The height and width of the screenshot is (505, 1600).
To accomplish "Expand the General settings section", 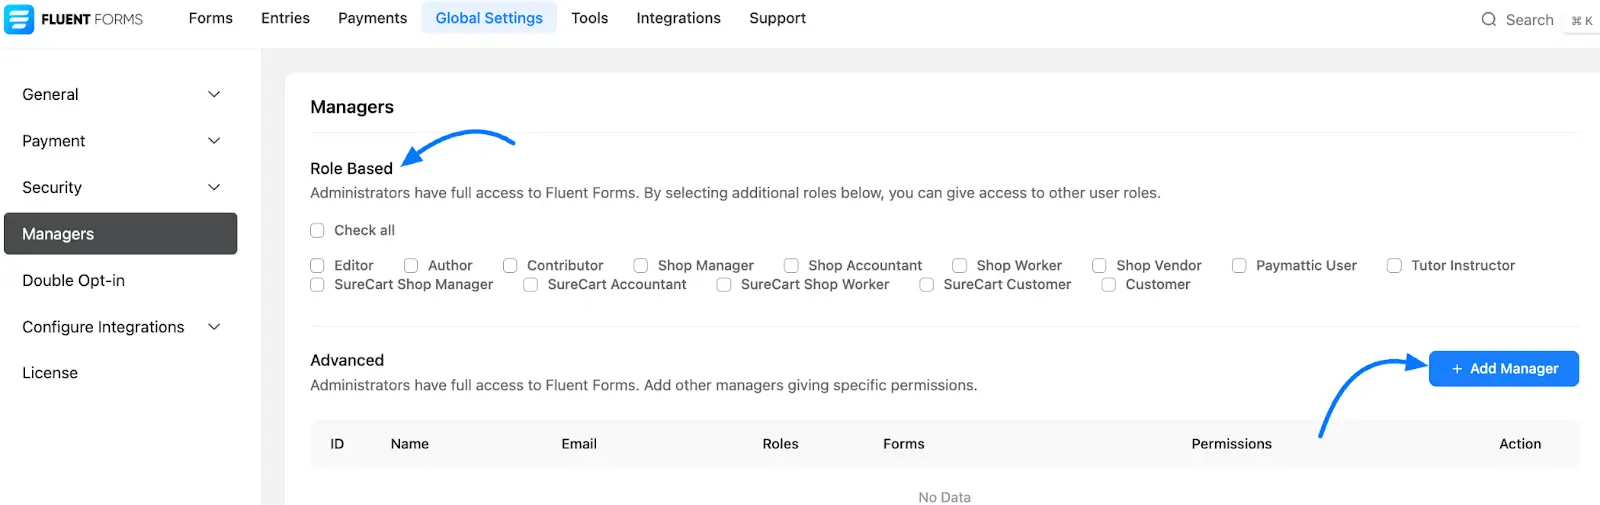I will click(213, 94).
